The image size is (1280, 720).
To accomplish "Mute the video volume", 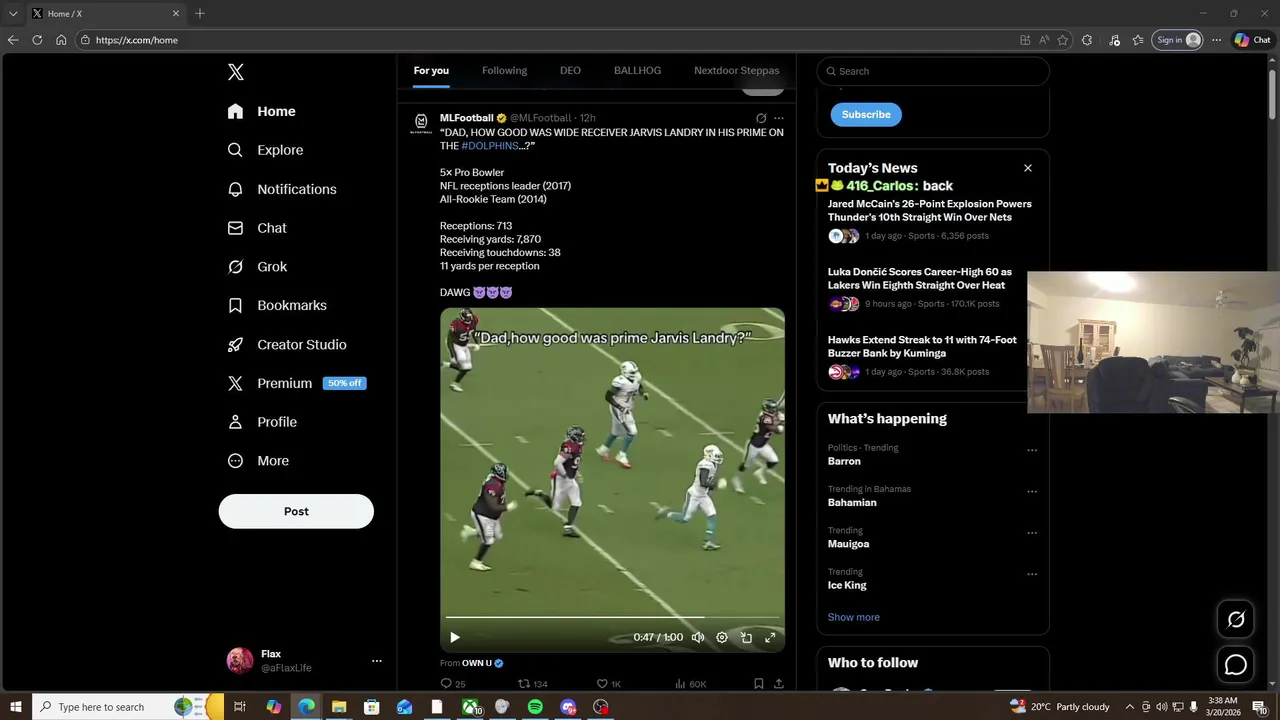I will pyautogui.click(x=698, y=637).
